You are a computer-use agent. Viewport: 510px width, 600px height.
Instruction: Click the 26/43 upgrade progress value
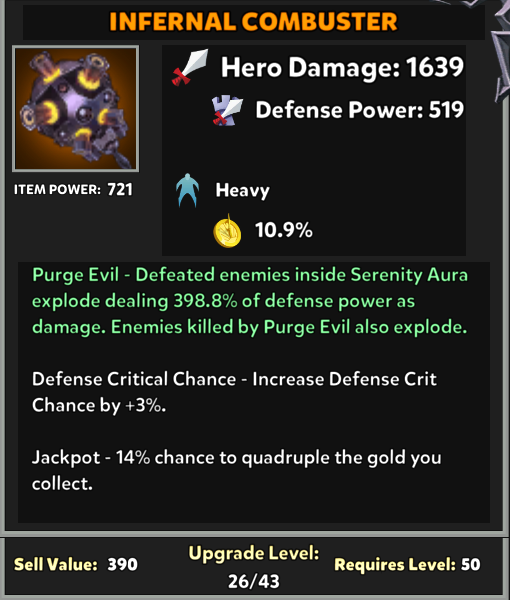(254, 581)
